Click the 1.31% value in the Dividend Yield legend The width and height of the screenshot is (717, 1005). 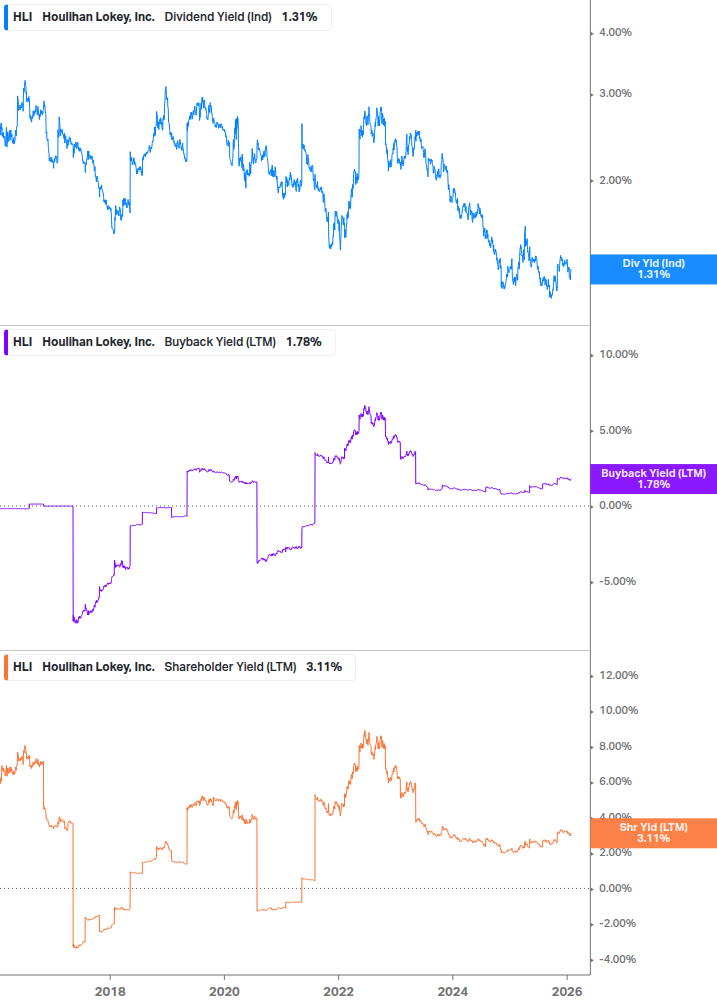click(299, 17)
